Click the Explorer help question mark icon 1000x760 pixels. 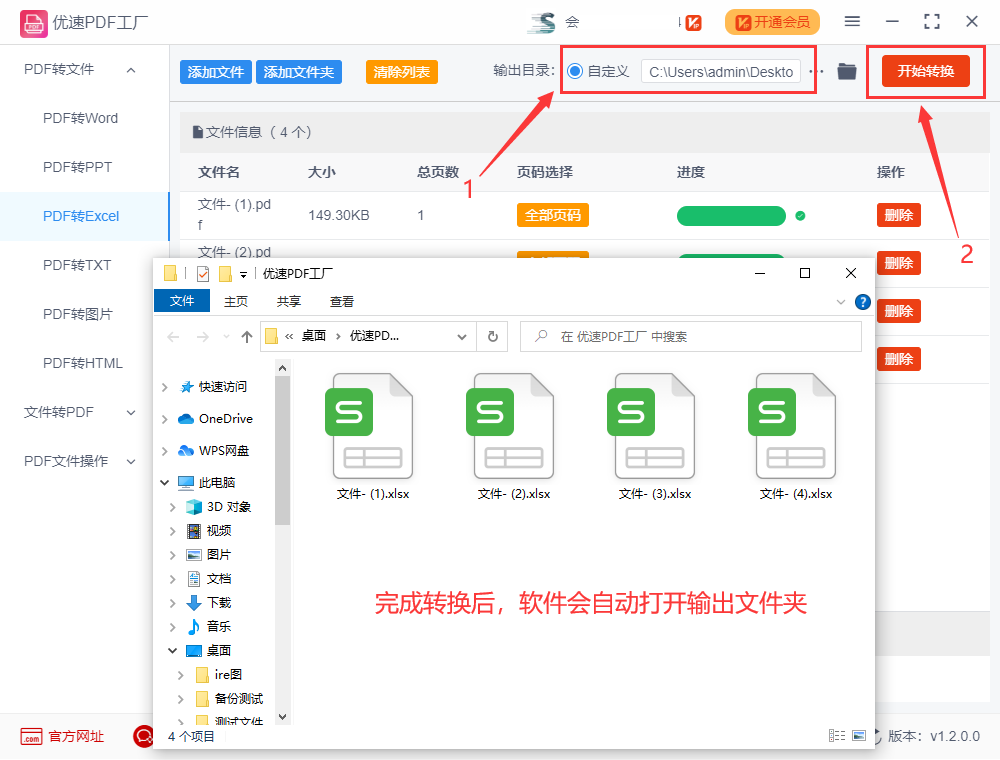click(x=862, y=302)
